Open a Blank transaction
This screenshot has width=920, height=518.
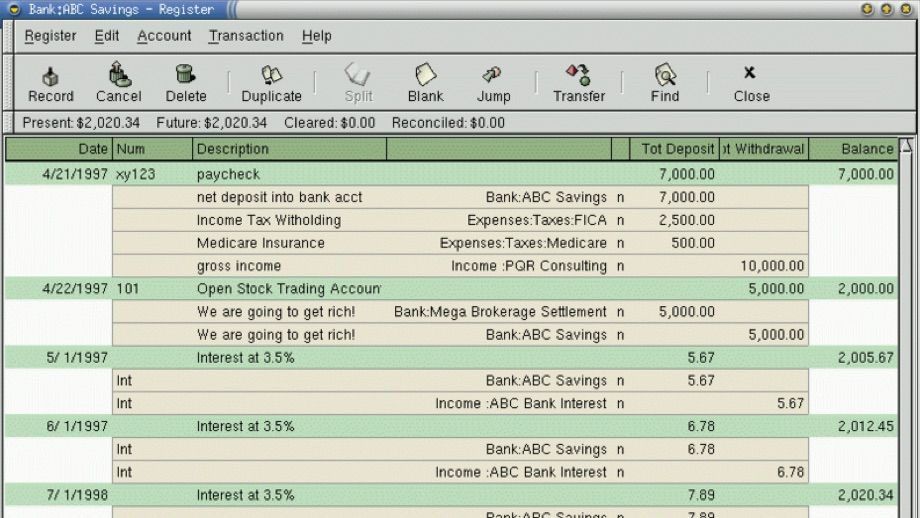(425, 83)
